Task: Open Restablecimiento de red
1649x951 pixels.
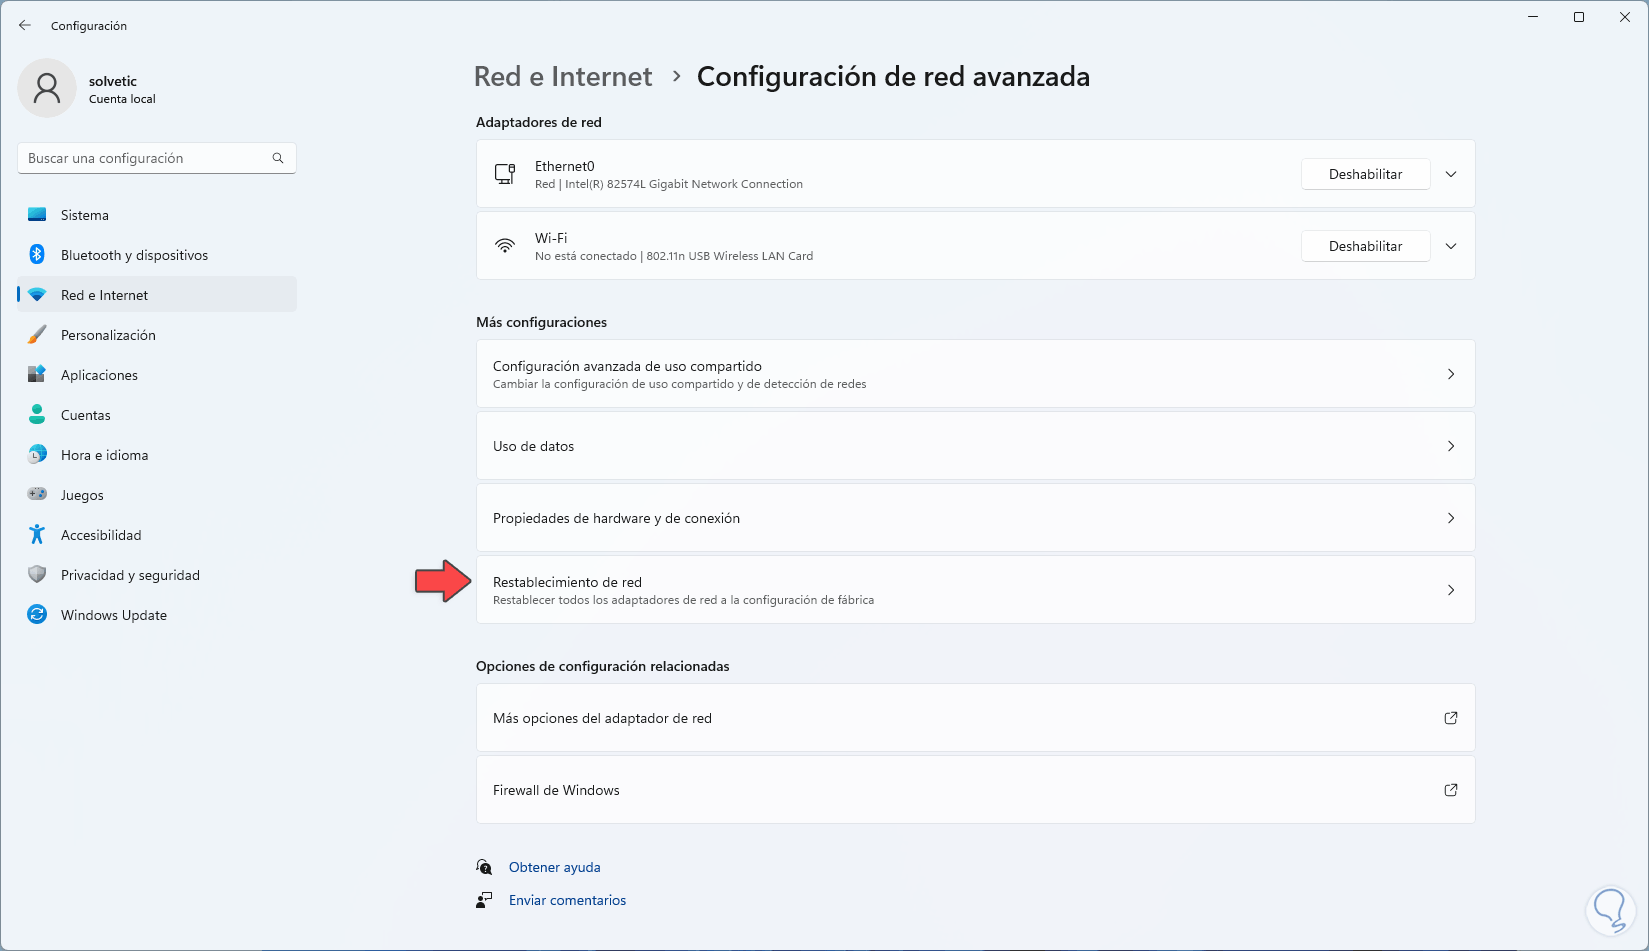Action: pos(975,590)
